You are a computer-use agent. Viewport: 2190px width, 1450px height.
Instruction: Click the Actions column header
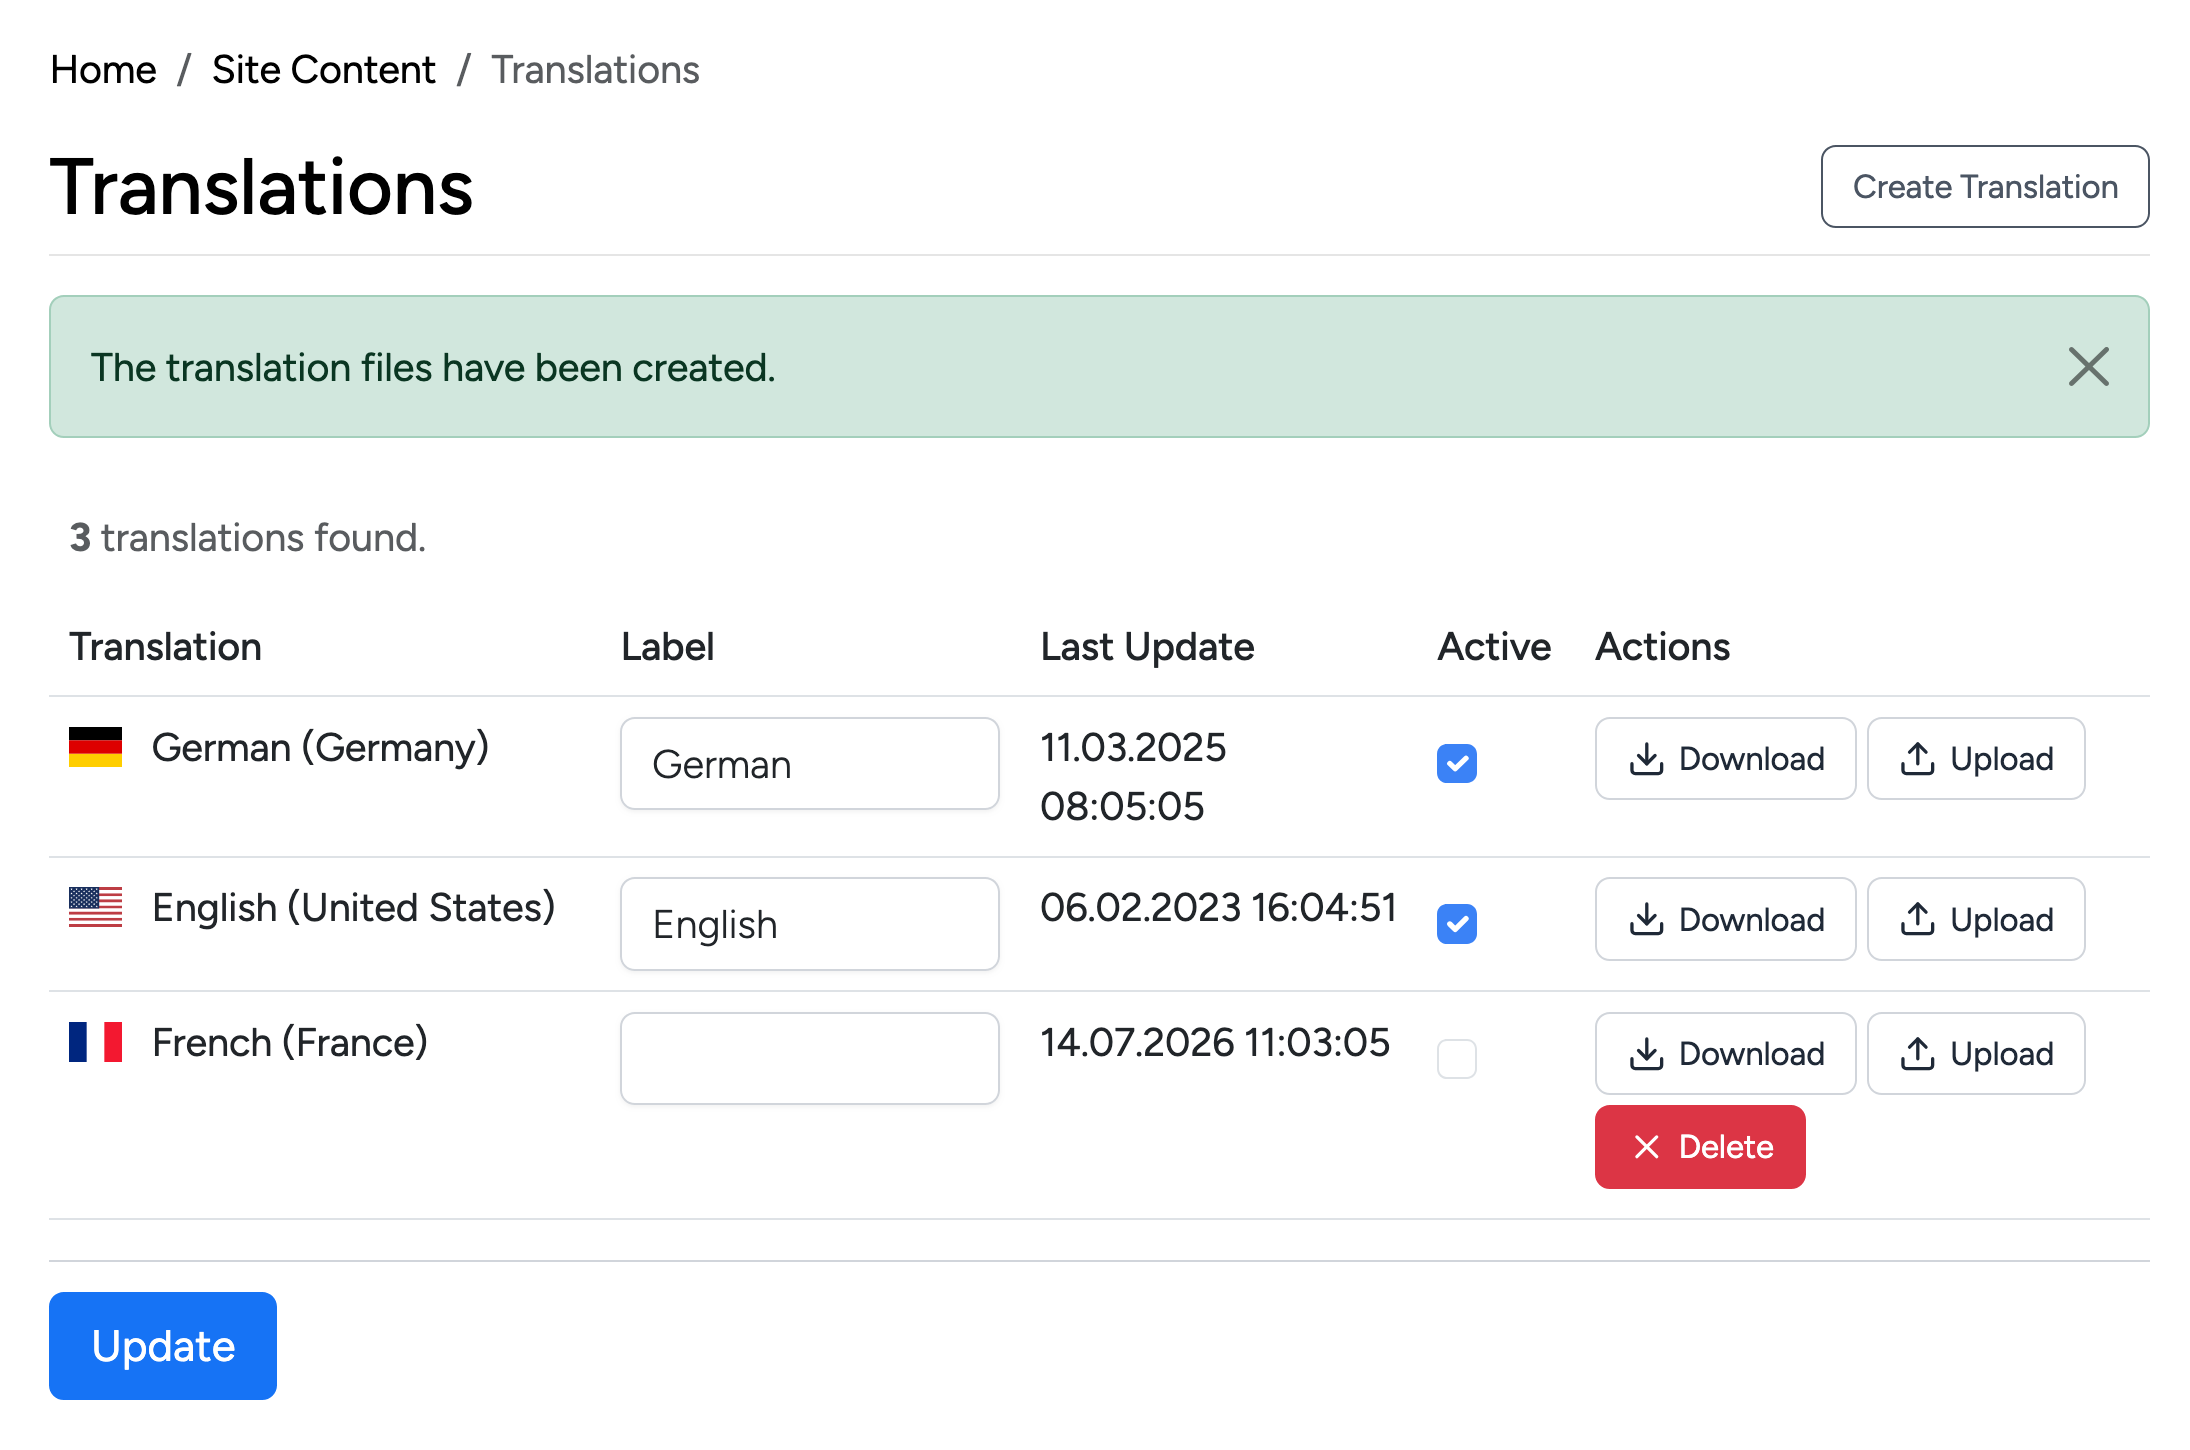(x=1662, y=647)
